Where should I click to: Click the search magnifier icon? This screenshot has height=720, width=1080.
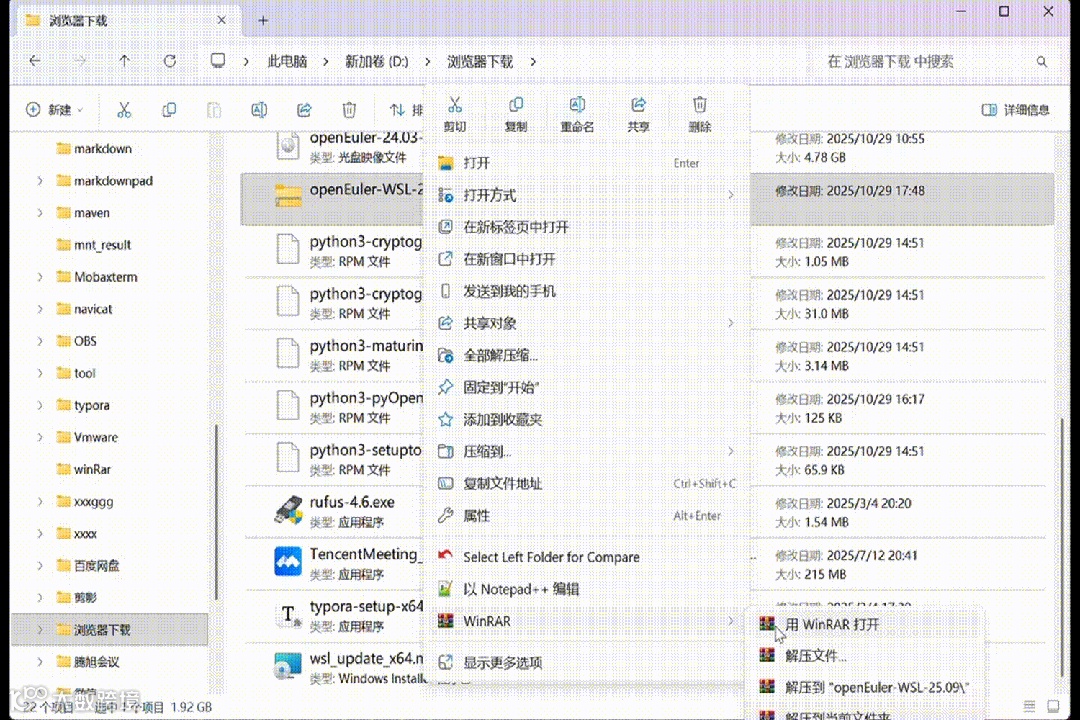1042,62
